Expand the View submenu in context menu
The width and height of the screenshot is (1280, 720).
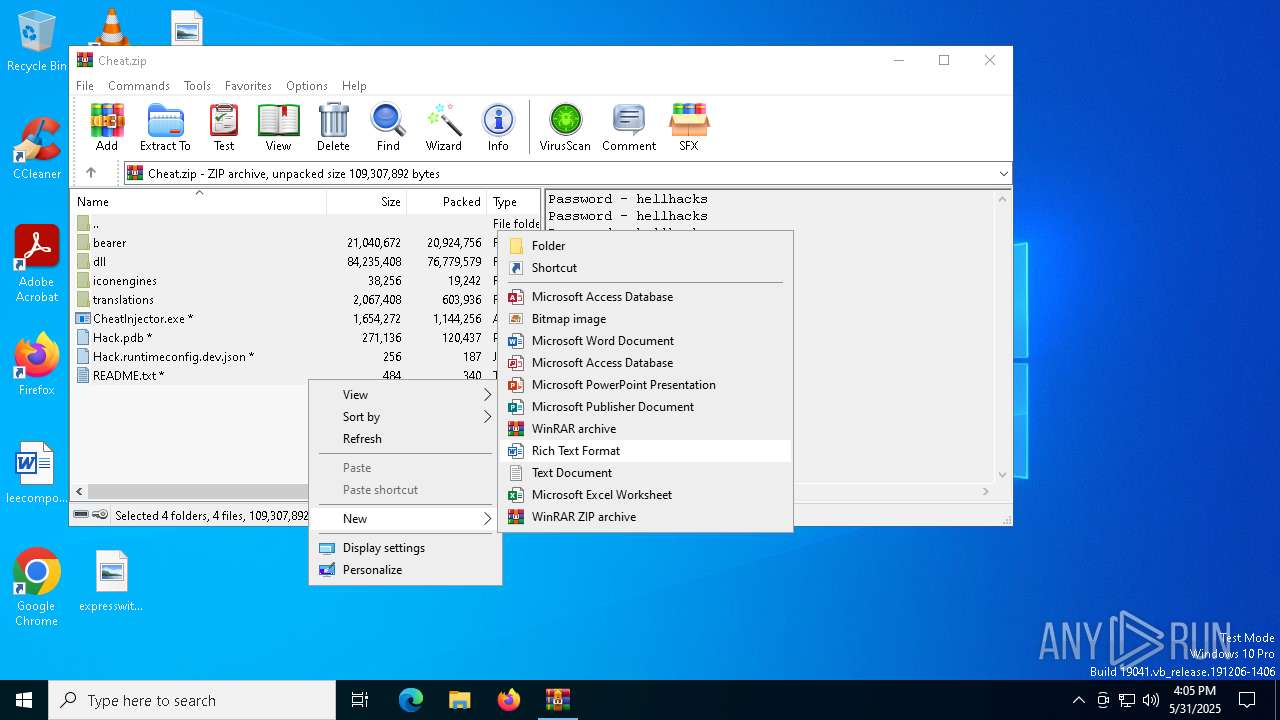pyautogui.click(x=405, y=395)
